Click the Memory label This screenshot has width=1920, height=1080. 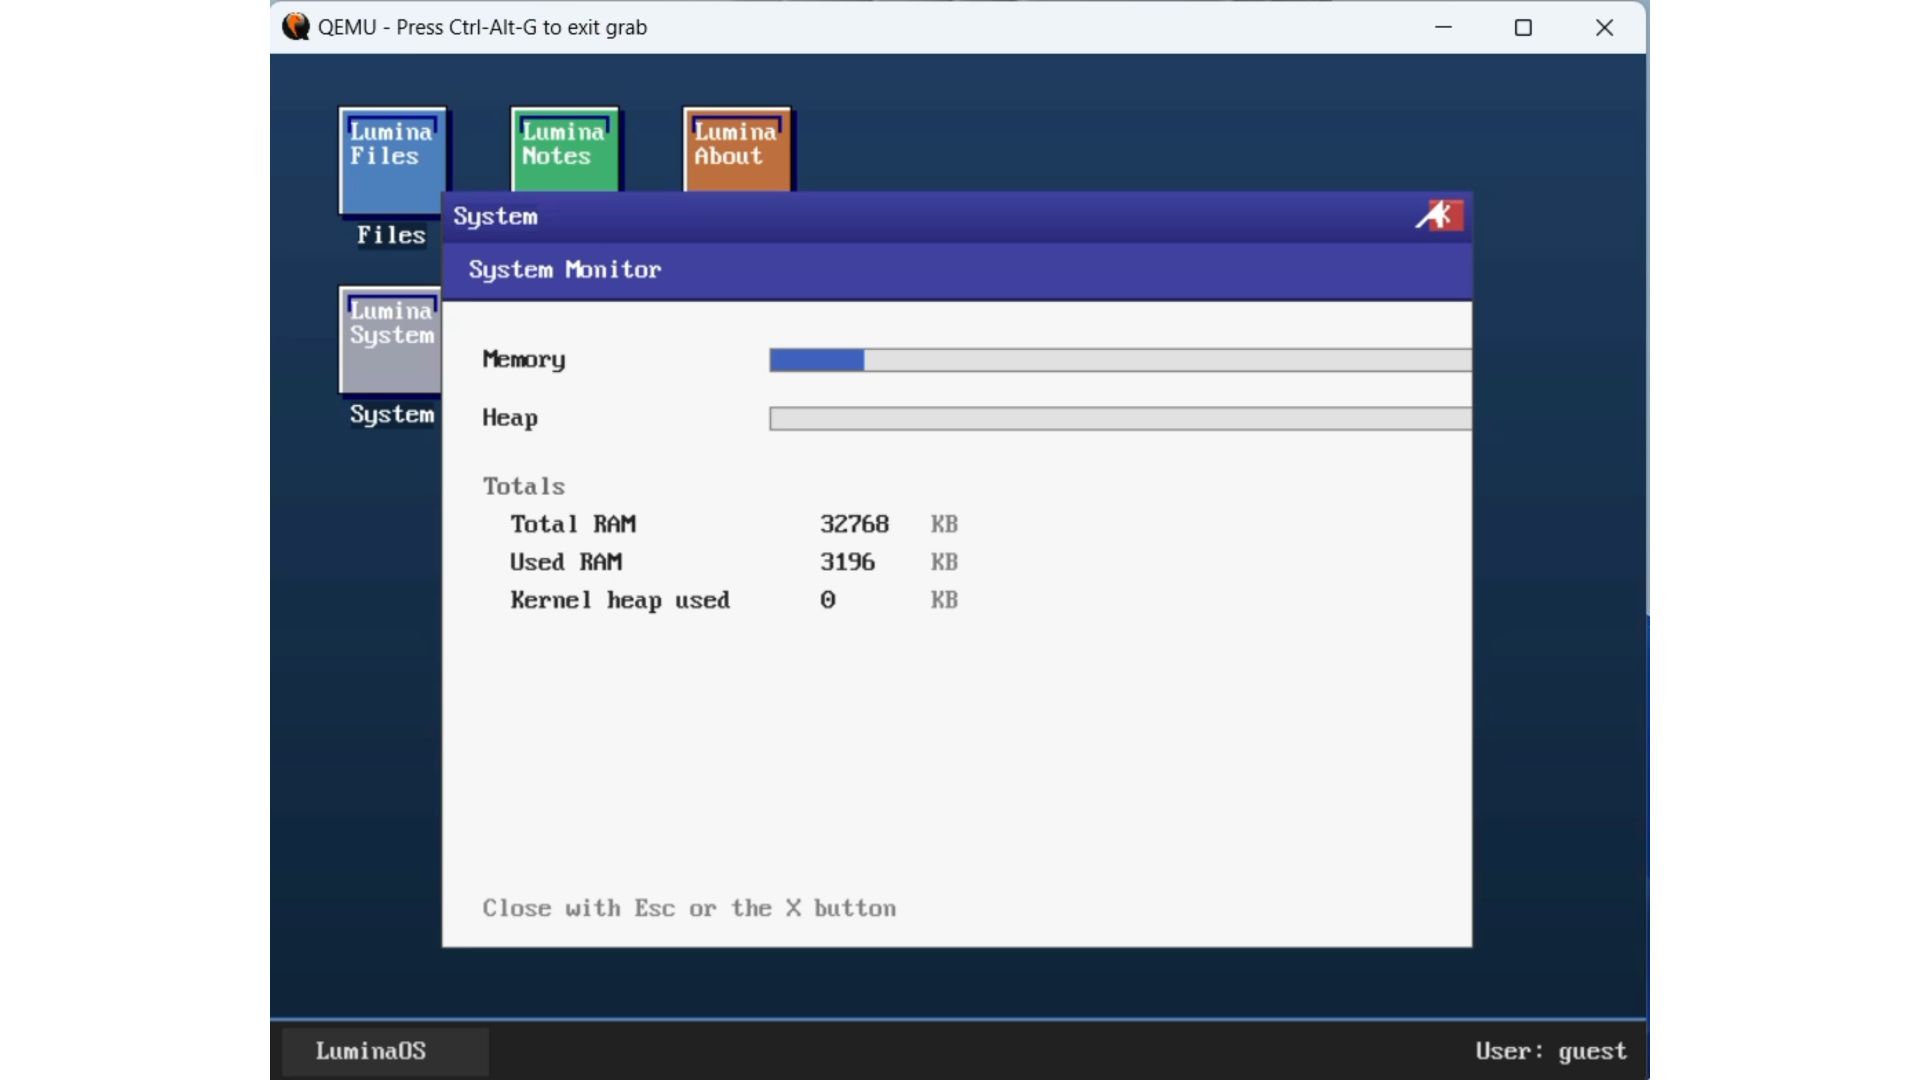tap(524, 360)
